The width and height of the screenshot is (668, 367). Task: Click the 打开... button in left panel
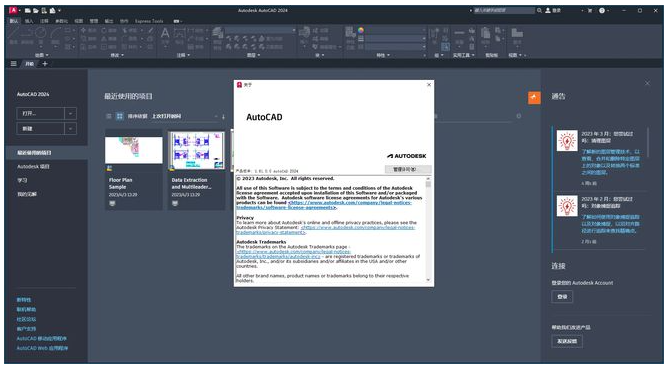[x=40, y=113]
